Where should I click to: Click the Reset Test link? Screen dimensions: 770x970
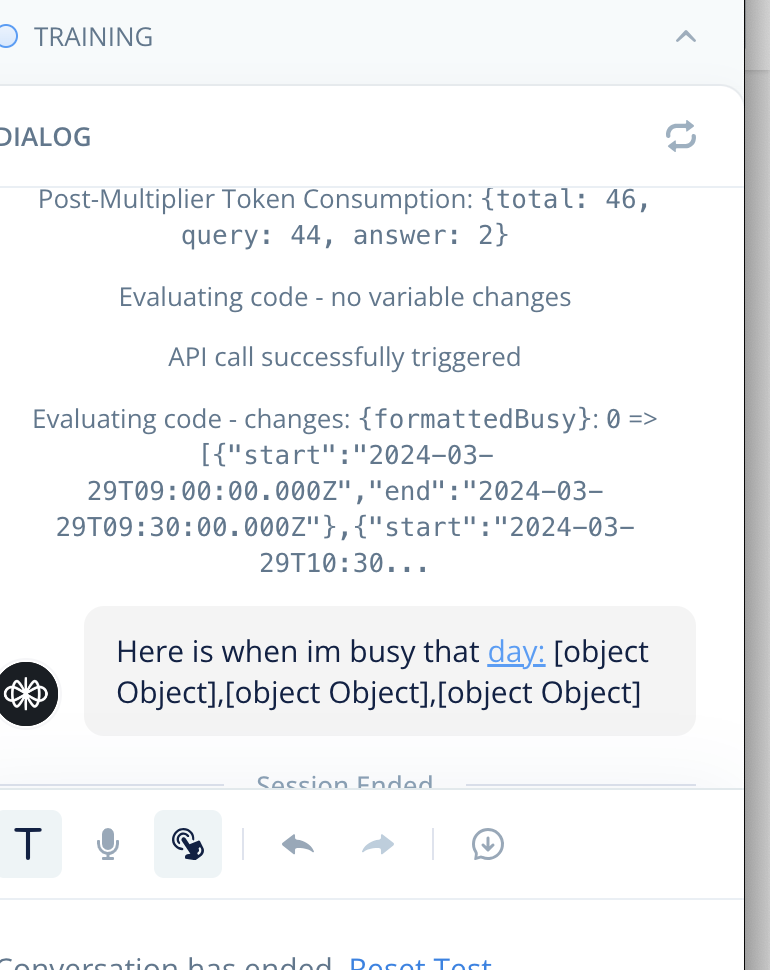421,964
